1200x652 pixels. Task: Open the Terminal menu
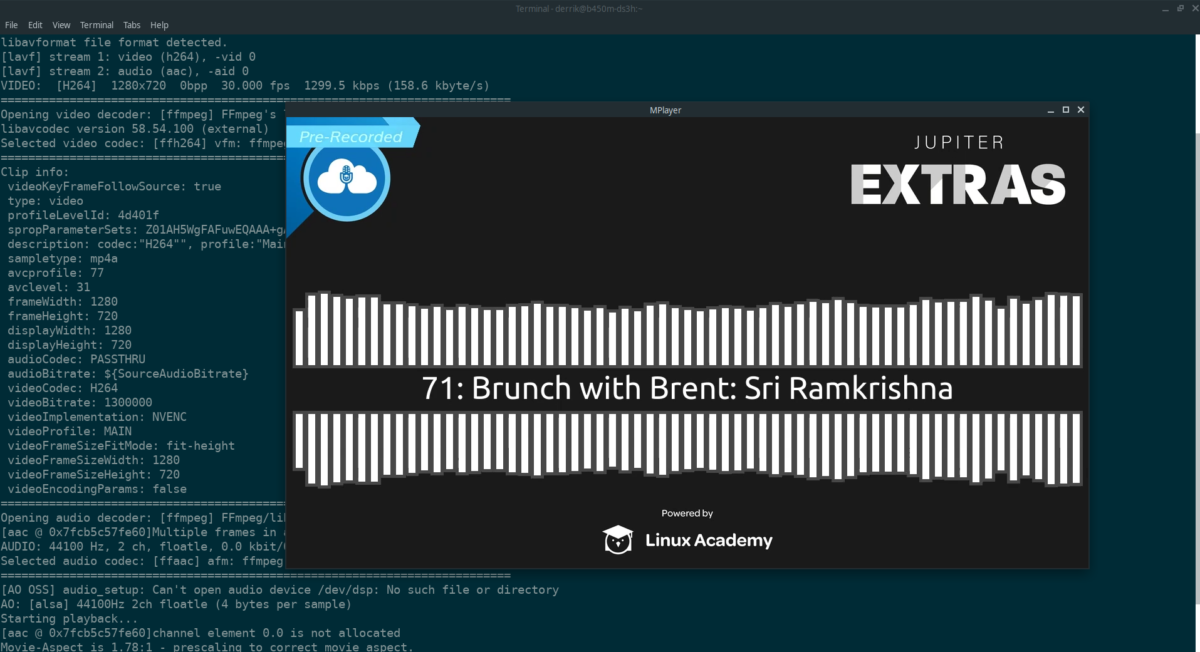(x=96, y=24)
